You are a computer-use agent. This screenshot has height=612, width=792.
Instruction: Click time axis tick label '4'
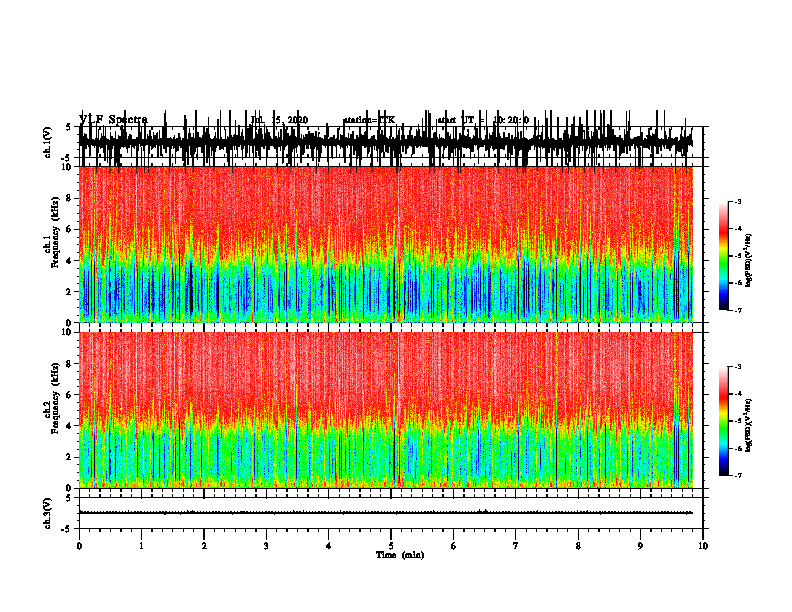(x=329, y=546)
